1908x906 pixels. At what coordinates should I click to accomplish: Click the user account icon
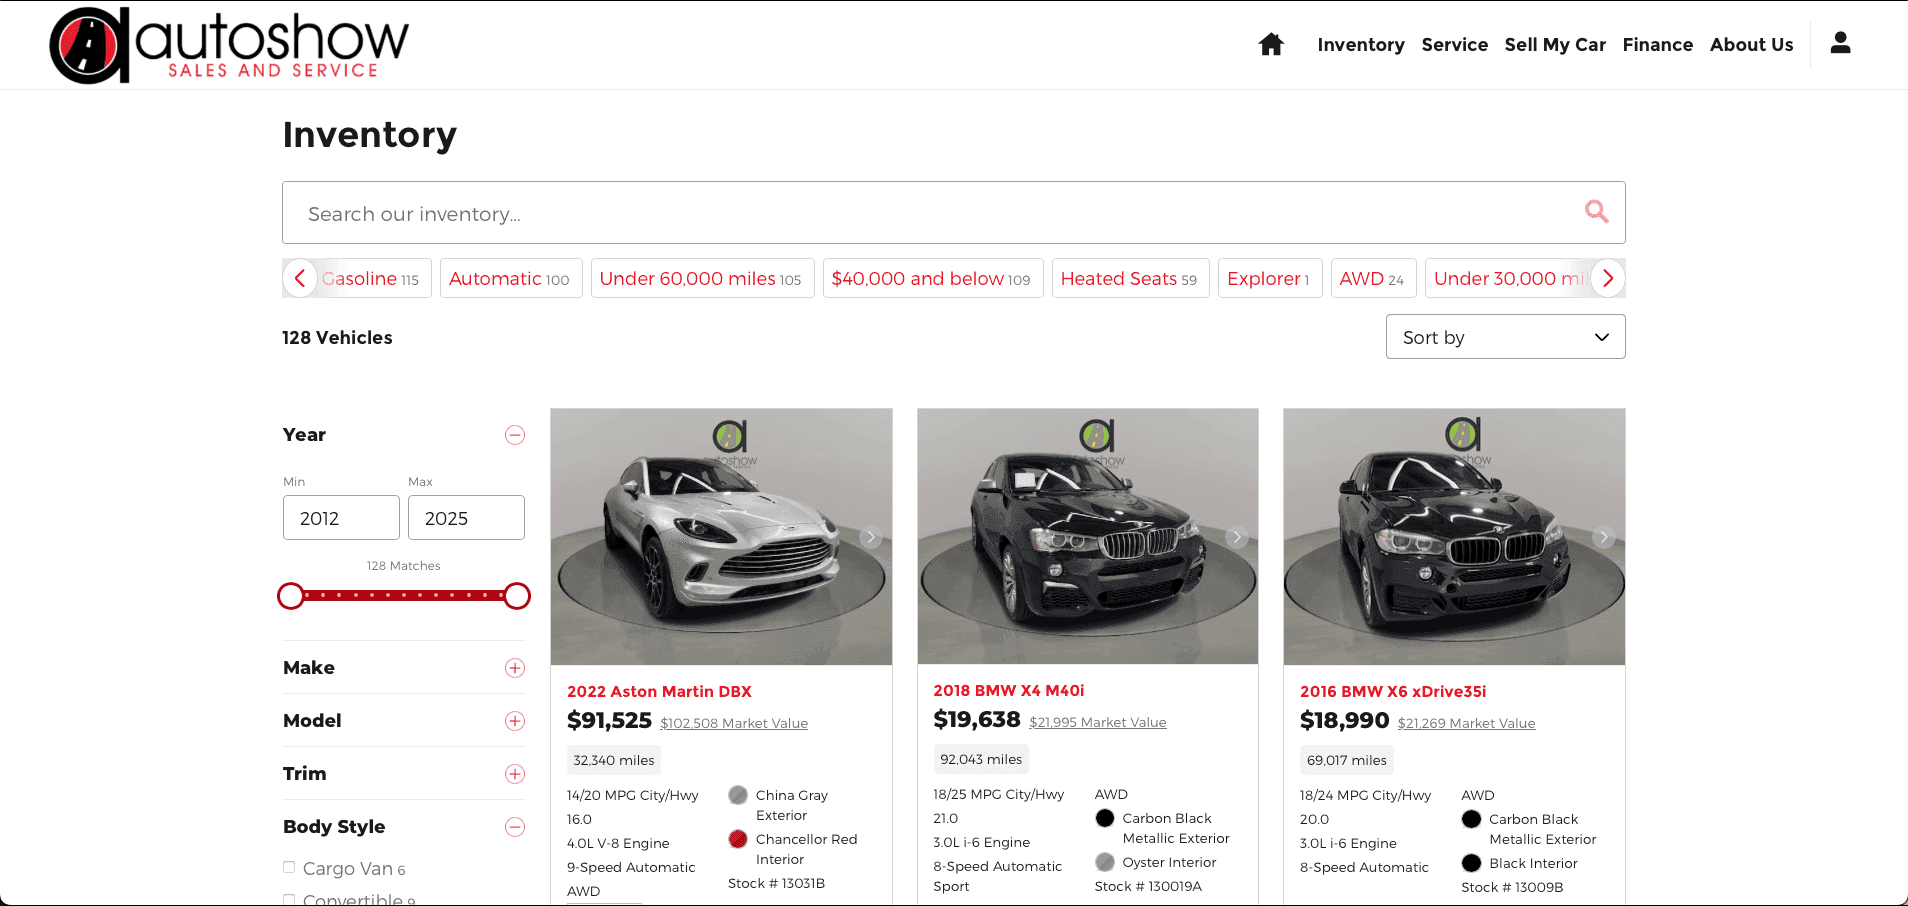(x=1841, y=43)
